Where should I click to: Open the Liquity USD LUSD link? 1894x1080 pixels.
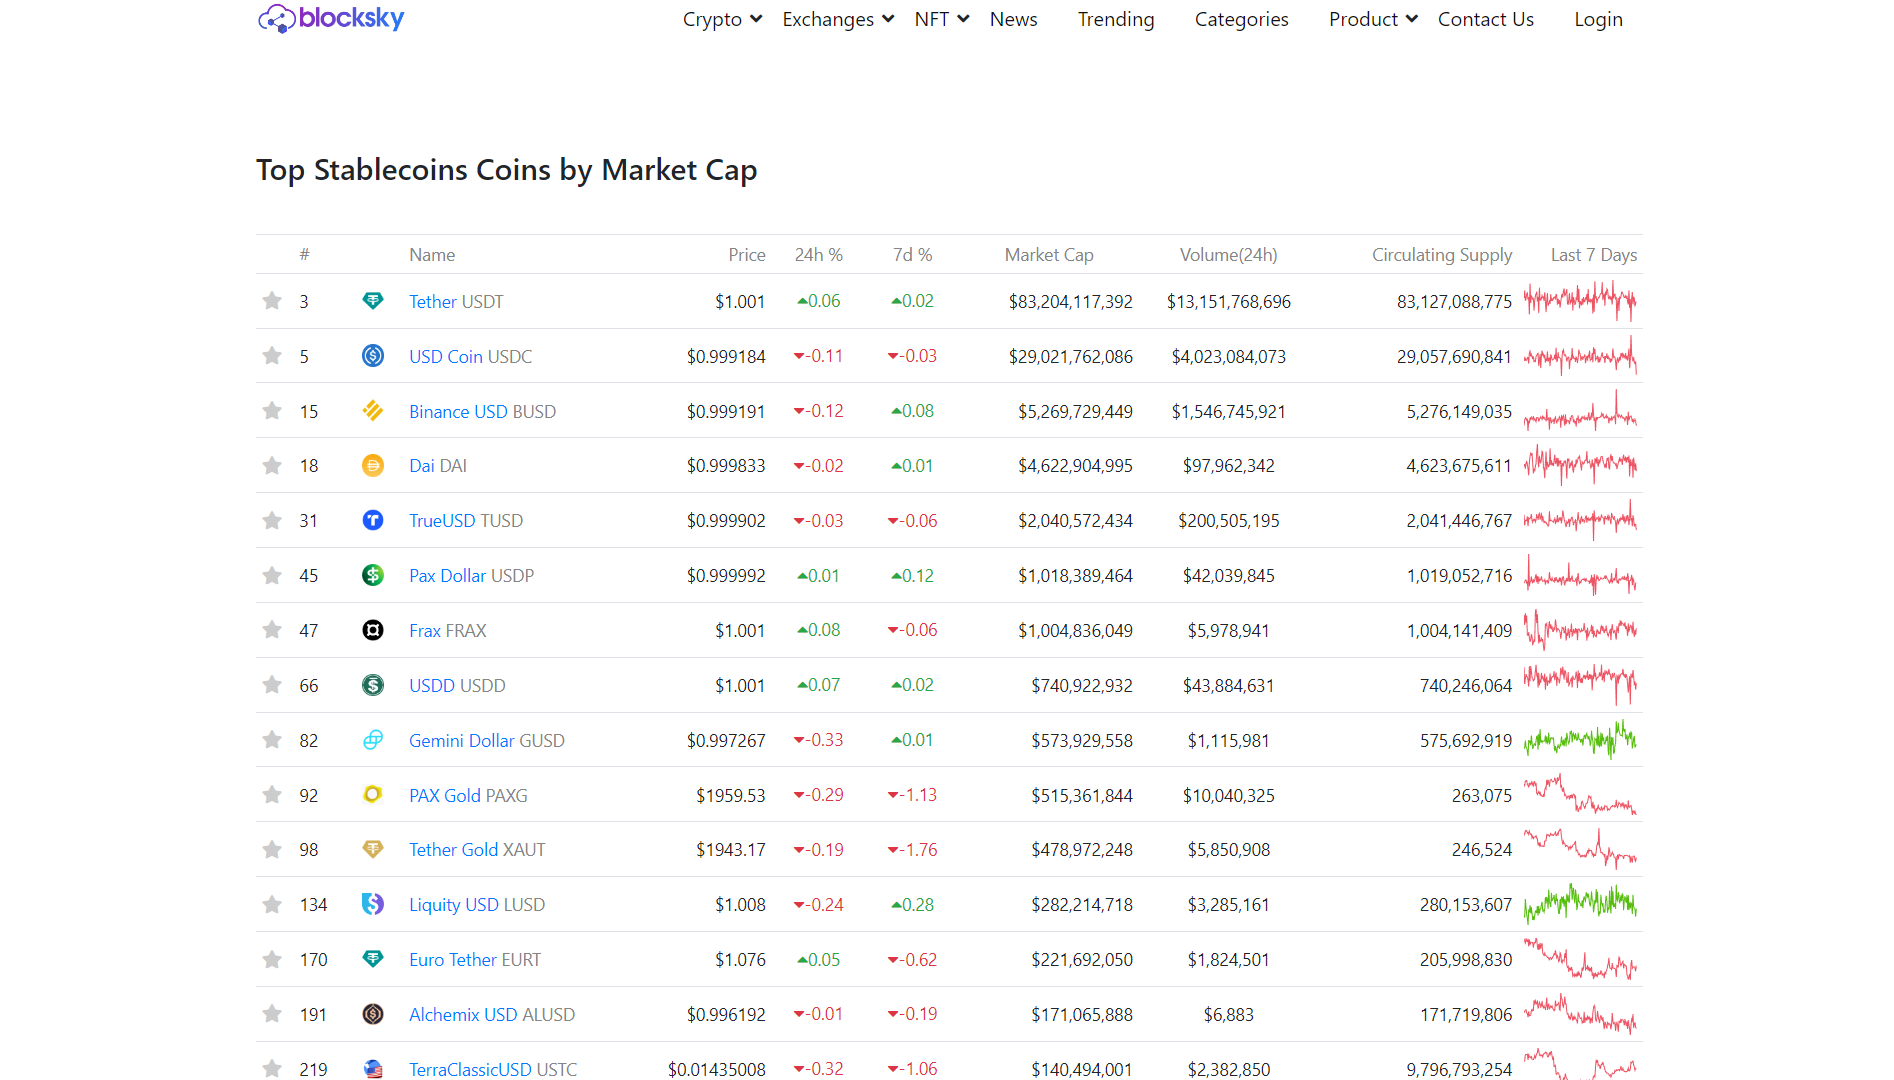[477, 905]
